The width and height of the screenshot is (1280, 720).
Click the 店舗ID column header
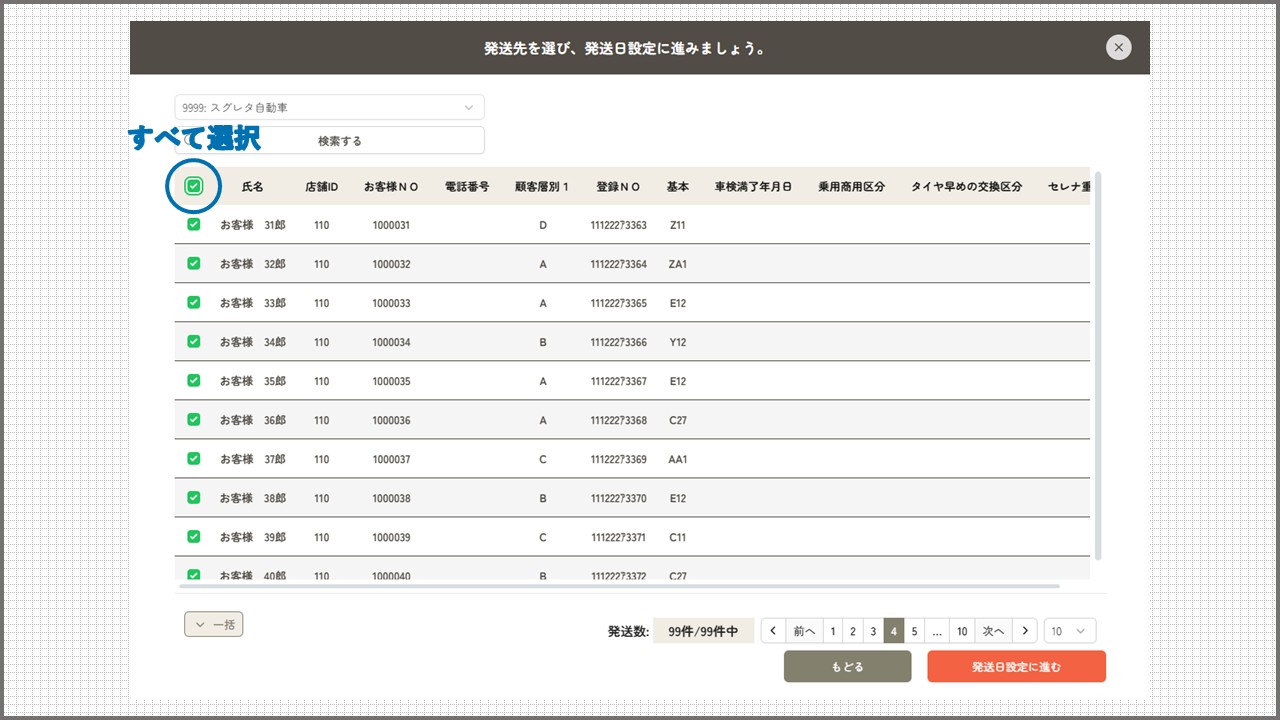coord(322,187)
